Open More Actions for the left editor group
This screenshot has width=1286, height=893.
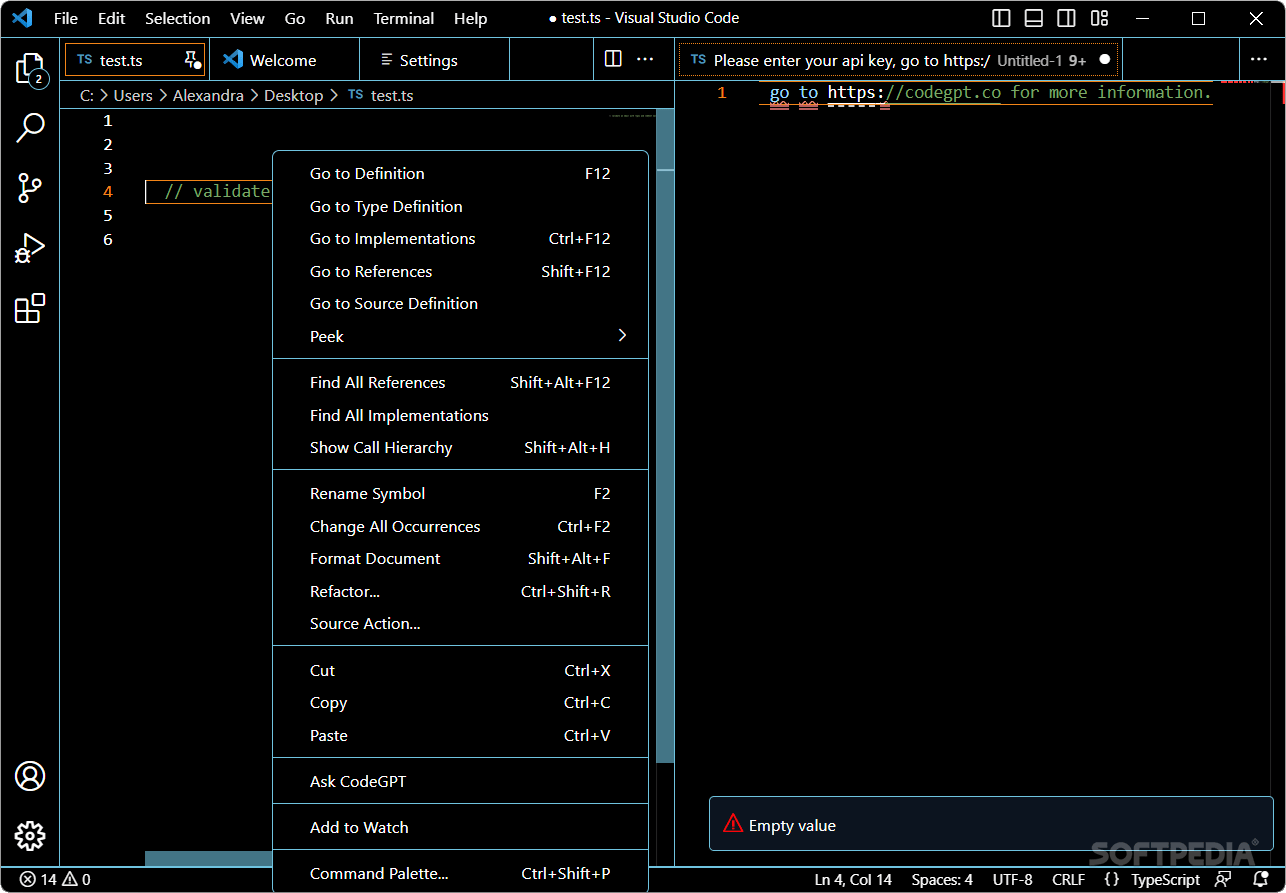point(646,59)
